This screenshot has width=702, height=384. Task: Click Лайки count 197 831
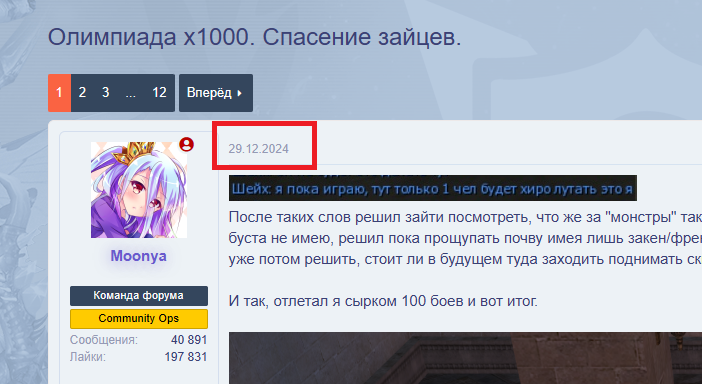pyautogui.click(x=186, y=357)
